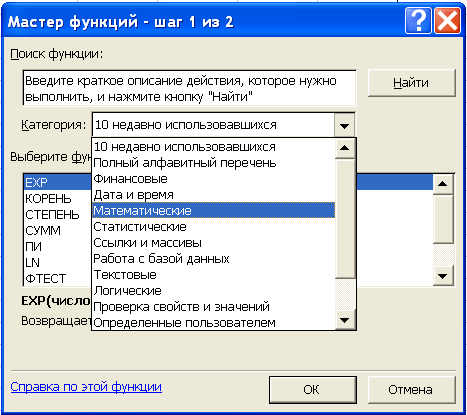
Task: Select EXP in the function list
Action: (58, 182)
